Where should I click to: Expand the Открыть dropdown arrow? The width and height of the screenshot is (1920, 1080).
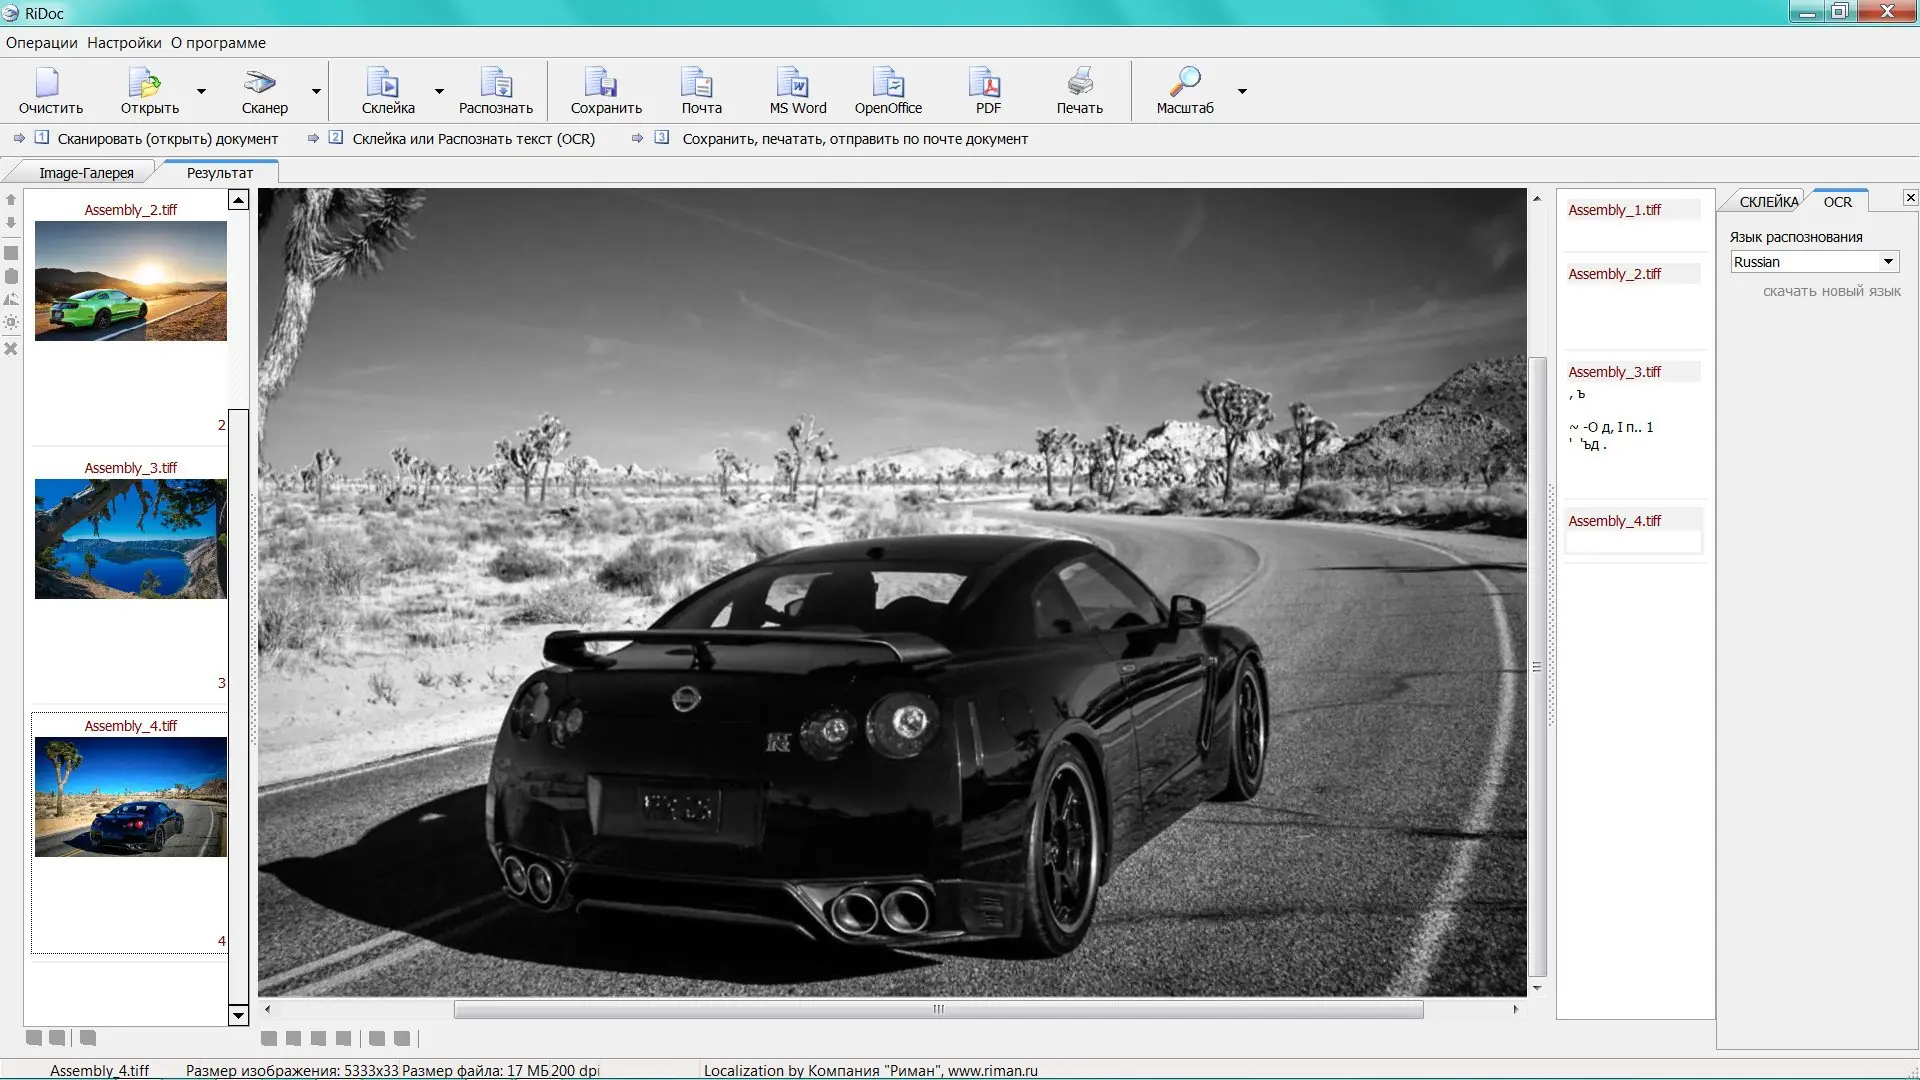(202, 91)
